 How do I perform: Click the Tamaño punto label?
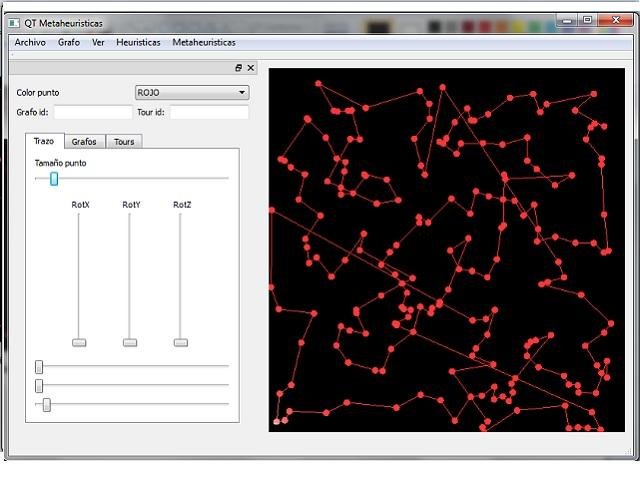tap(60, 163)
